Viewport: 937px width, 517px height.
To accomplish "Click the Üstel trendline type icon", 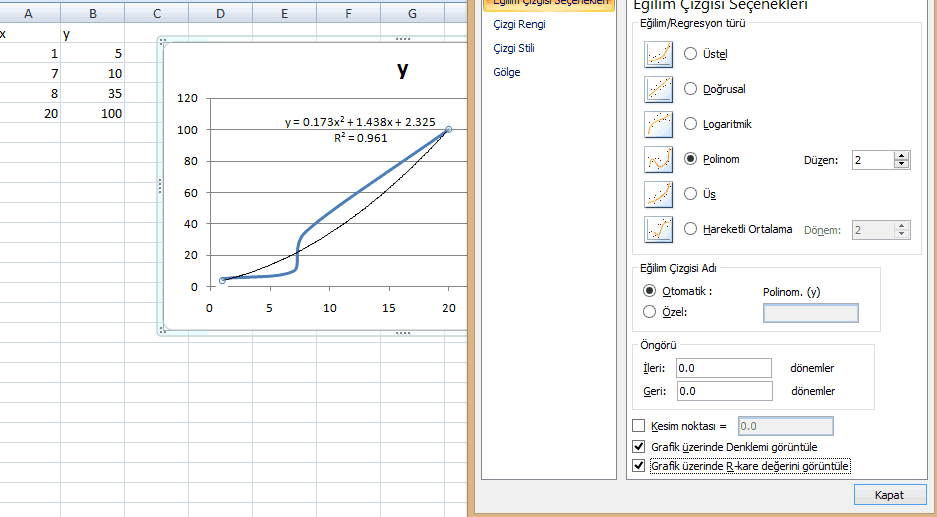I will tap(658, 54).
